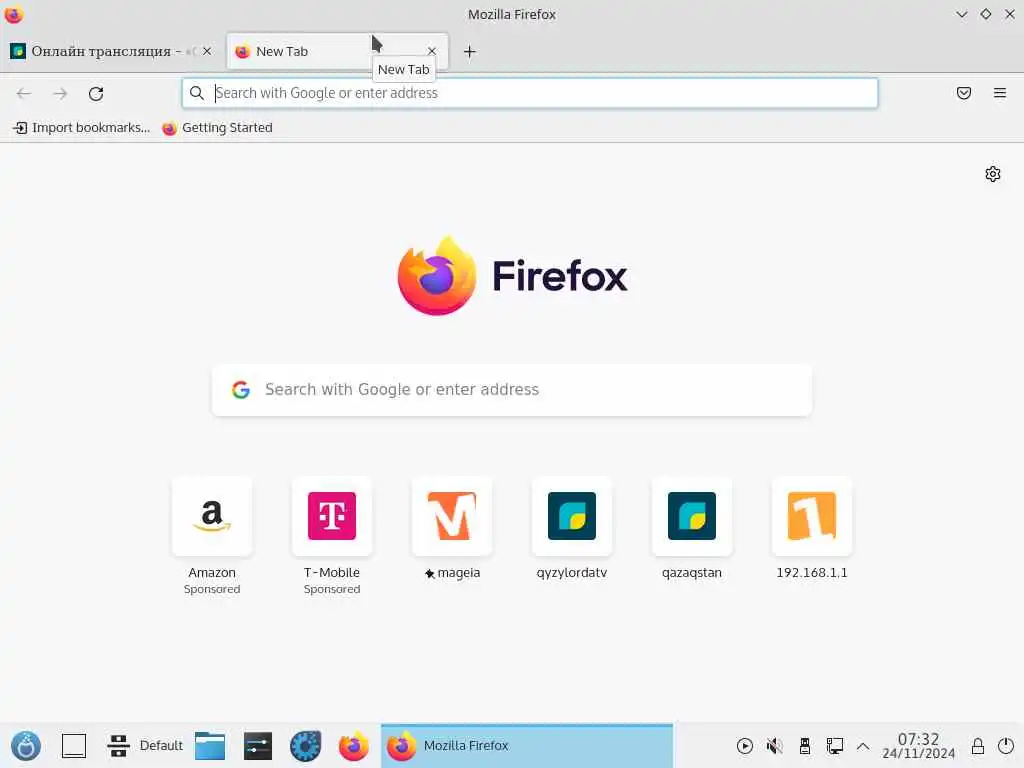Click the show desktop taskbar icon
Viewport: 1024px width, 768px height.
point(74,746)
